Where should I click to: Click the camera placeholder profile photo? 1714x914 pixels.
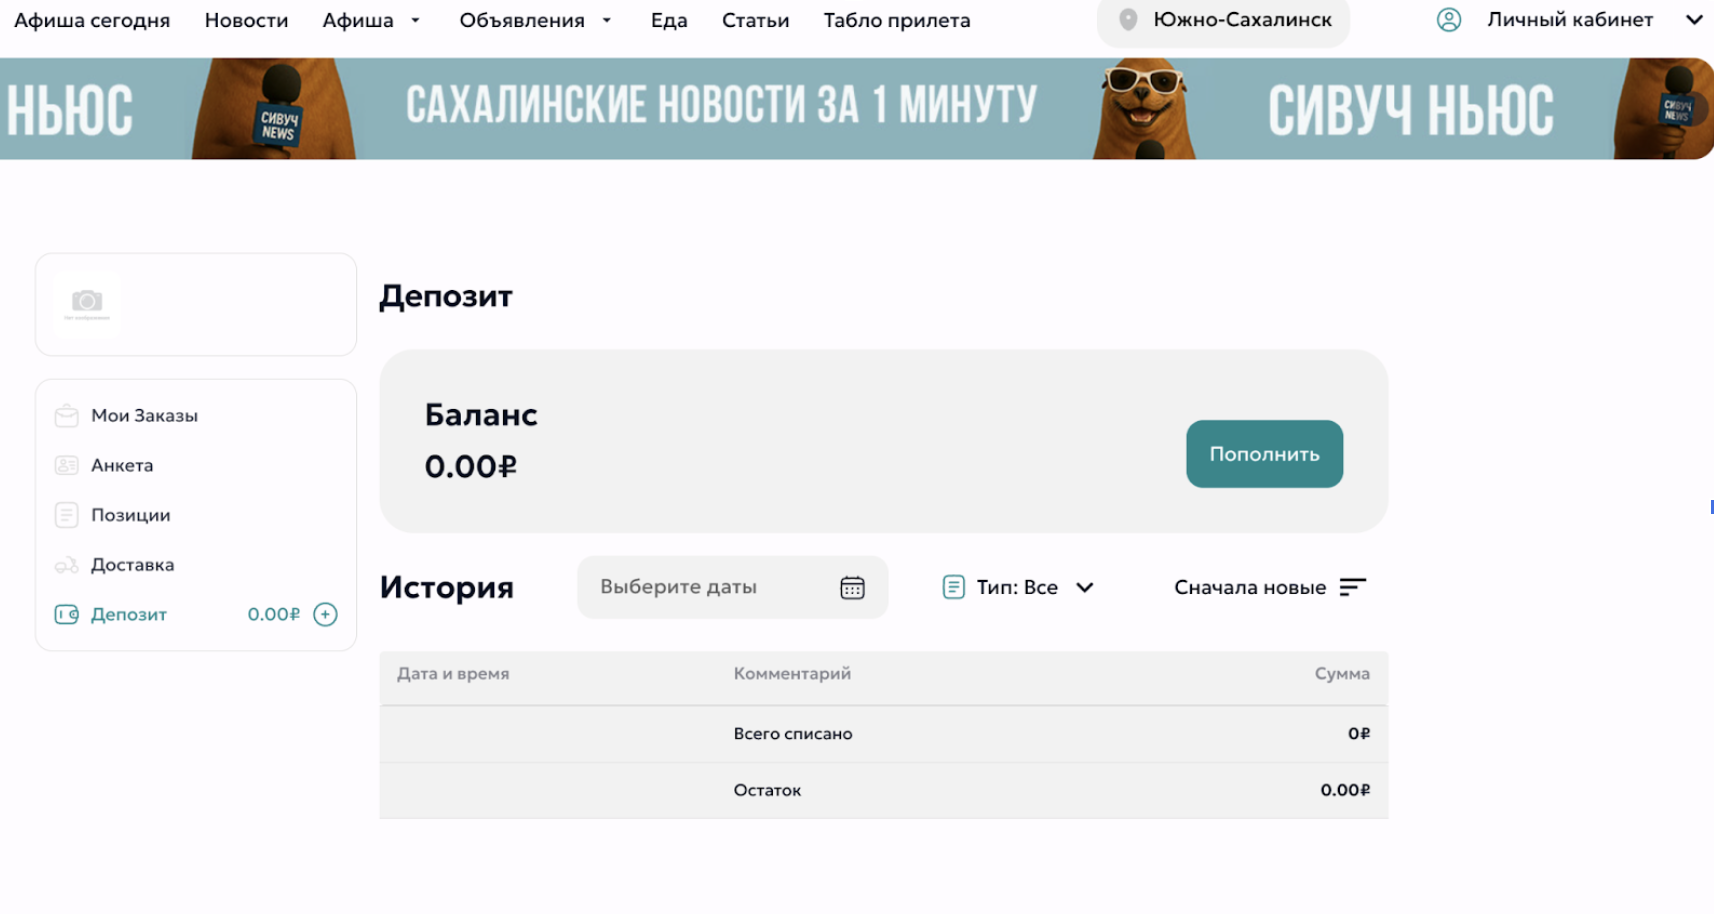coord(87,302)
